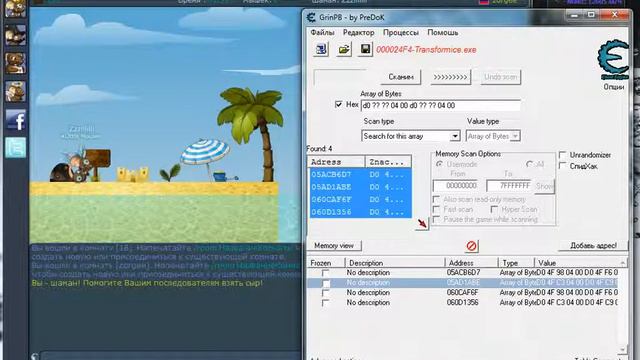
Task: Click the address list scrollbar down arrow
Action: click(623, 350)
